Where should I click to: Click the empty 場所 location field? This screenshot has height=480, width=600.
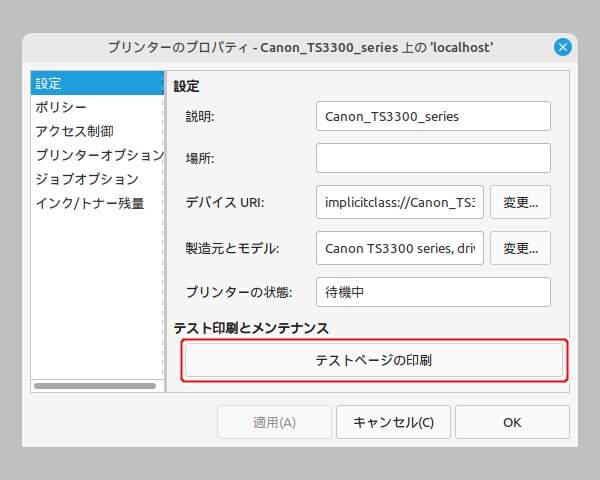(433, 158)
